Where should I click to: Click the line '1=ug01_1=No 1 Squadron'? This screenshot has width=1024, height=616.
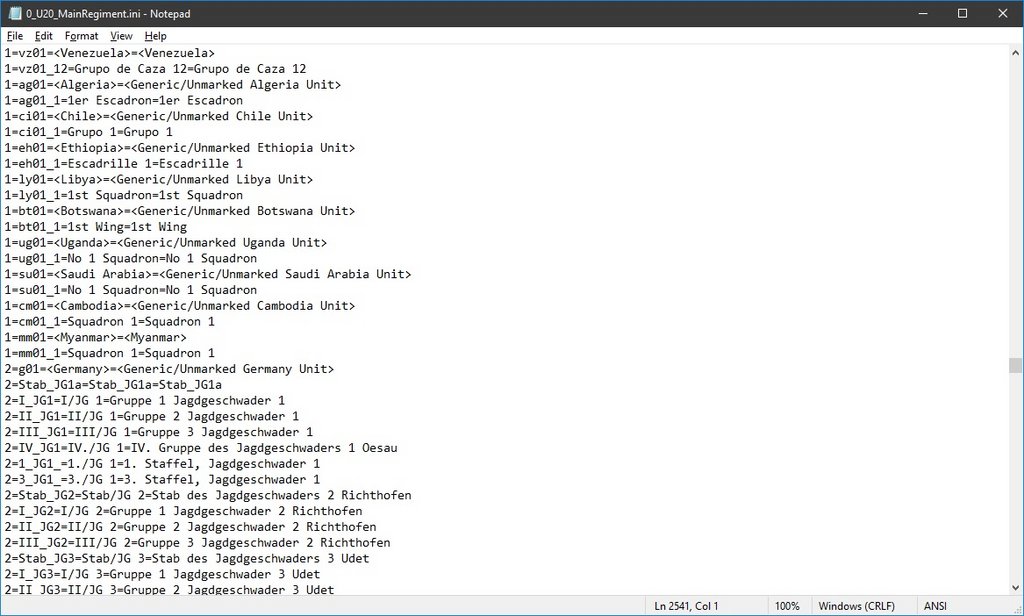coord(131,258)
